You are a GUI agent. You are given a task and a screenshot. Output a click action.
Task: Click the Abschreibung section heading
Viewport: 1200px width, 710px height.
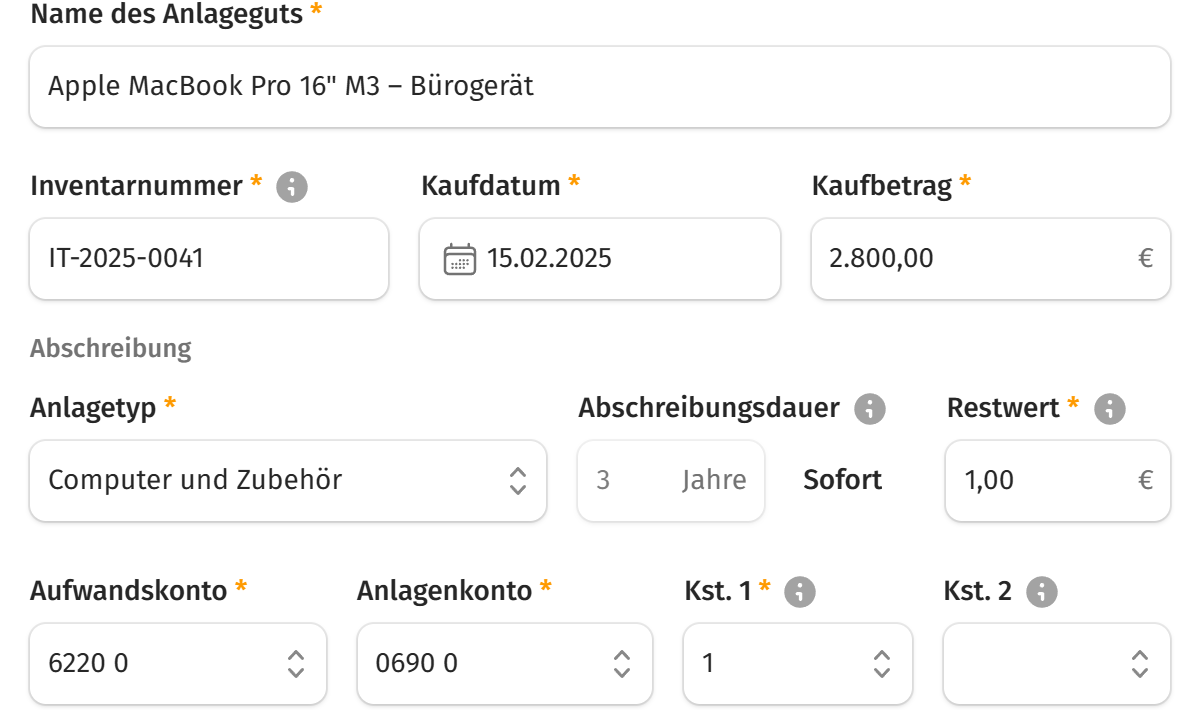112,347
